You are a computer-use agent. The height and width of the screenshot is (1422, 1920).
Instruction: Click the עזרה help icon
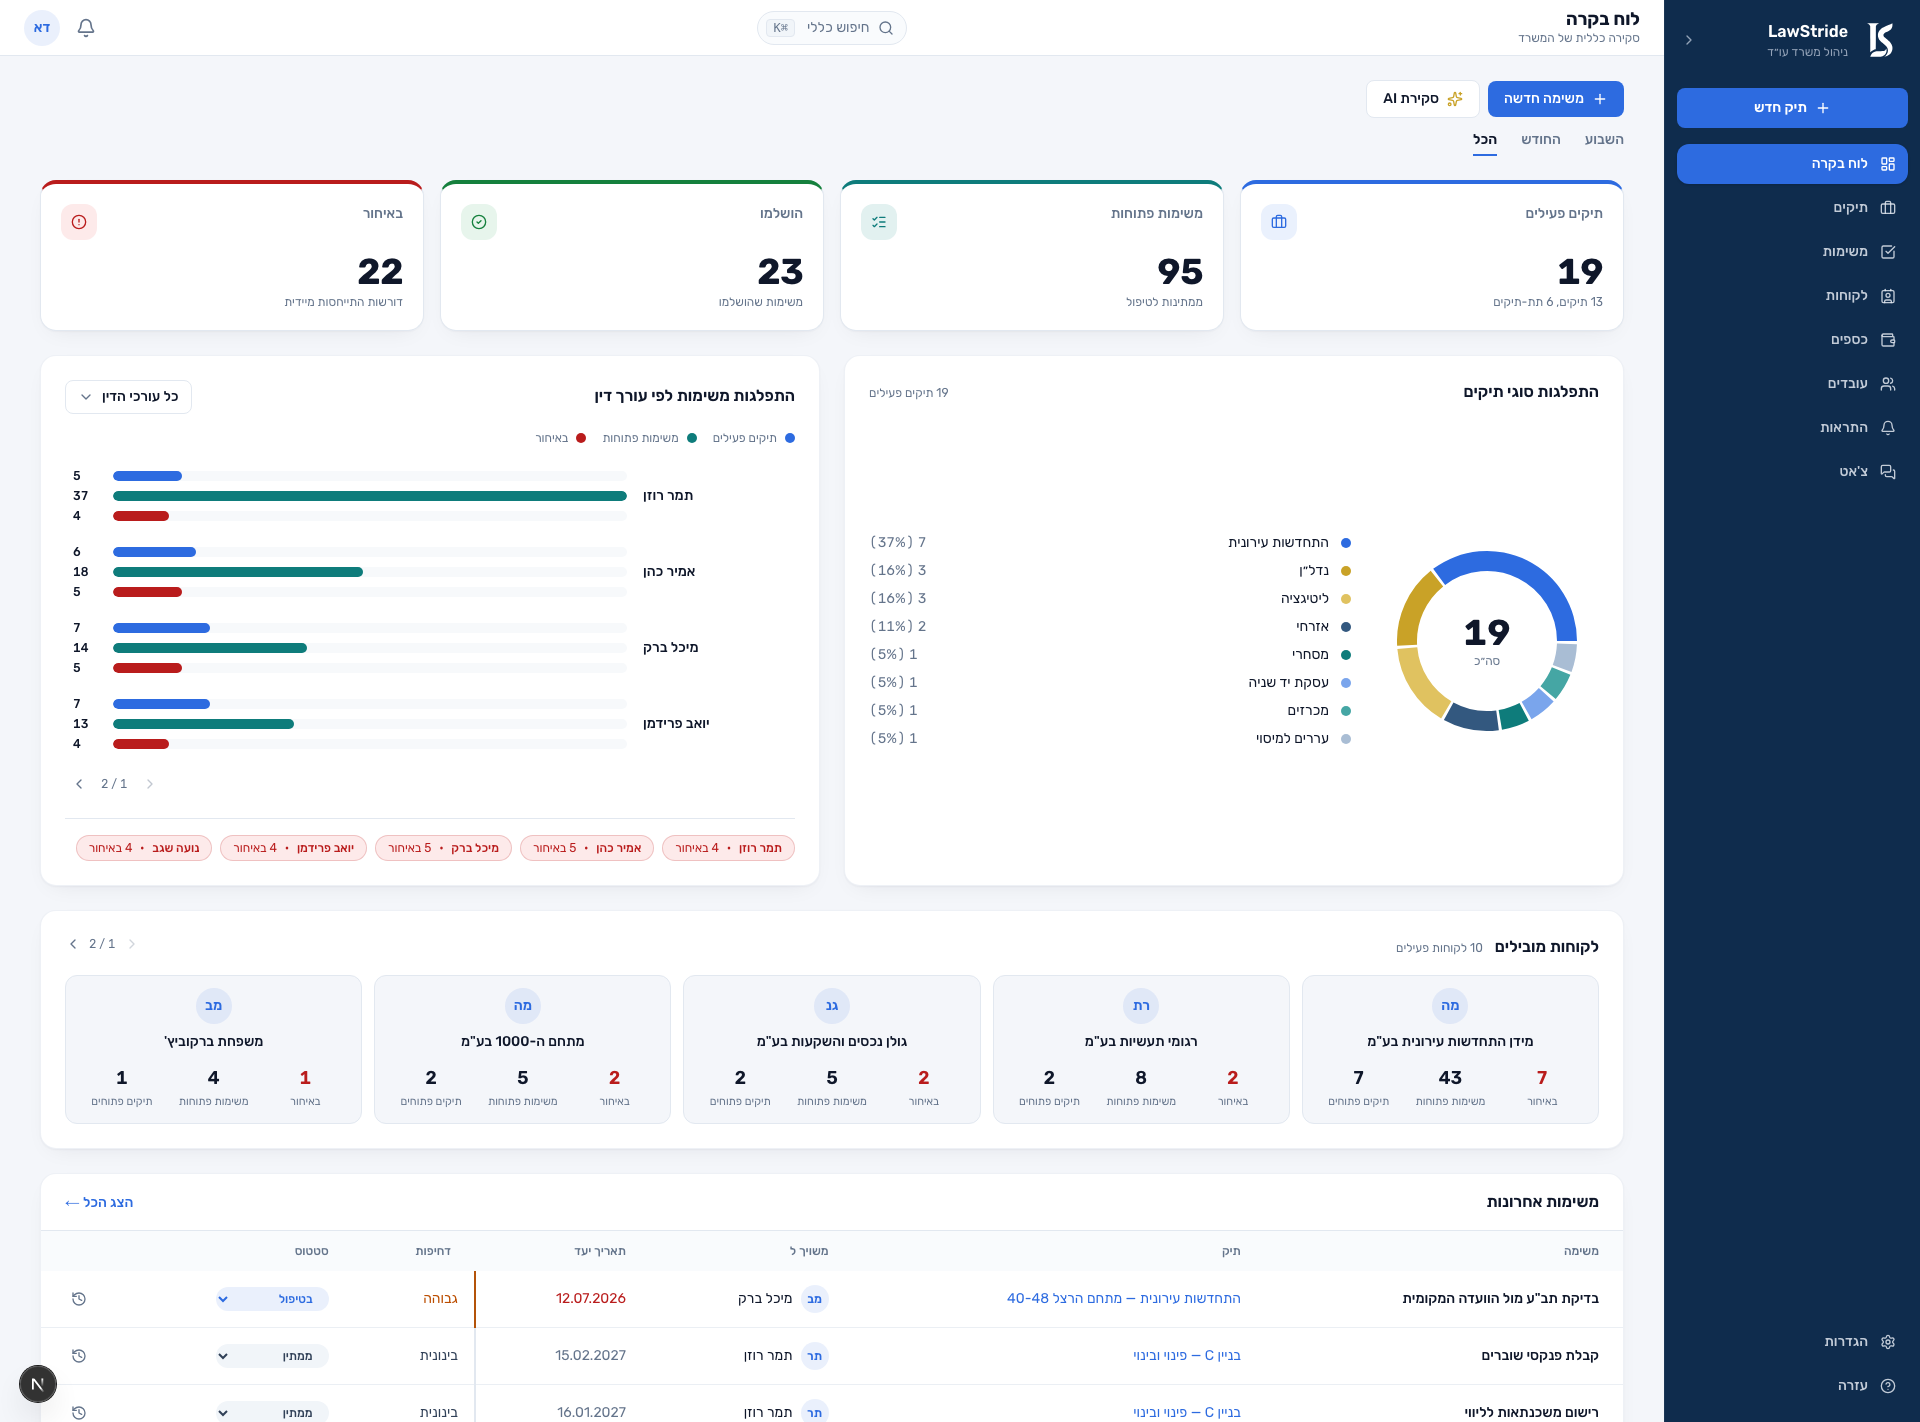(x=1888, y=1386)
